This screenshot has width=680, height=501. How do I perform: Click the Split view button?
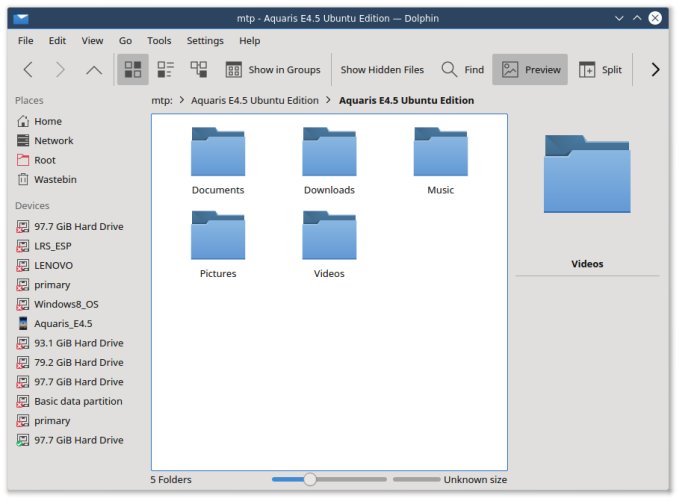[600, 70]
